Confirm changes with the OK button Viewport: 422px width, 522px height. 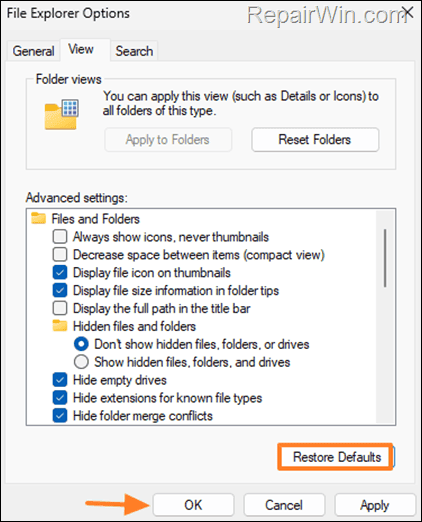pyautogui.click(x=193, y=505)
